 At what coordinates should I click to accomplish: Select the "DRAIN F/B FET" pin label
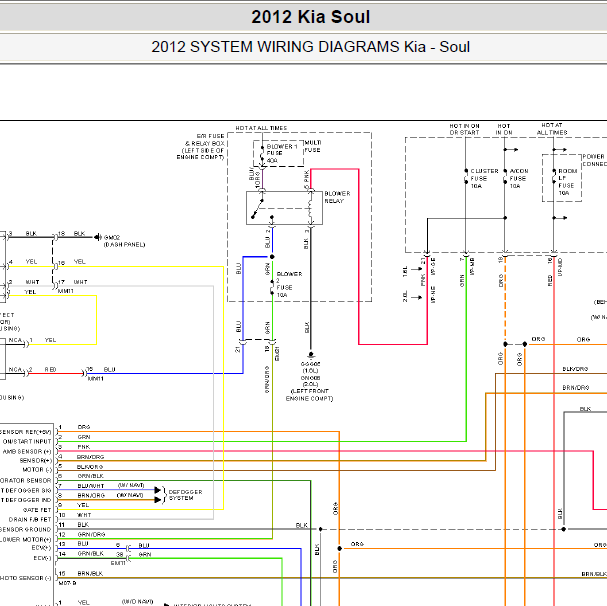[x=30, y=520]
